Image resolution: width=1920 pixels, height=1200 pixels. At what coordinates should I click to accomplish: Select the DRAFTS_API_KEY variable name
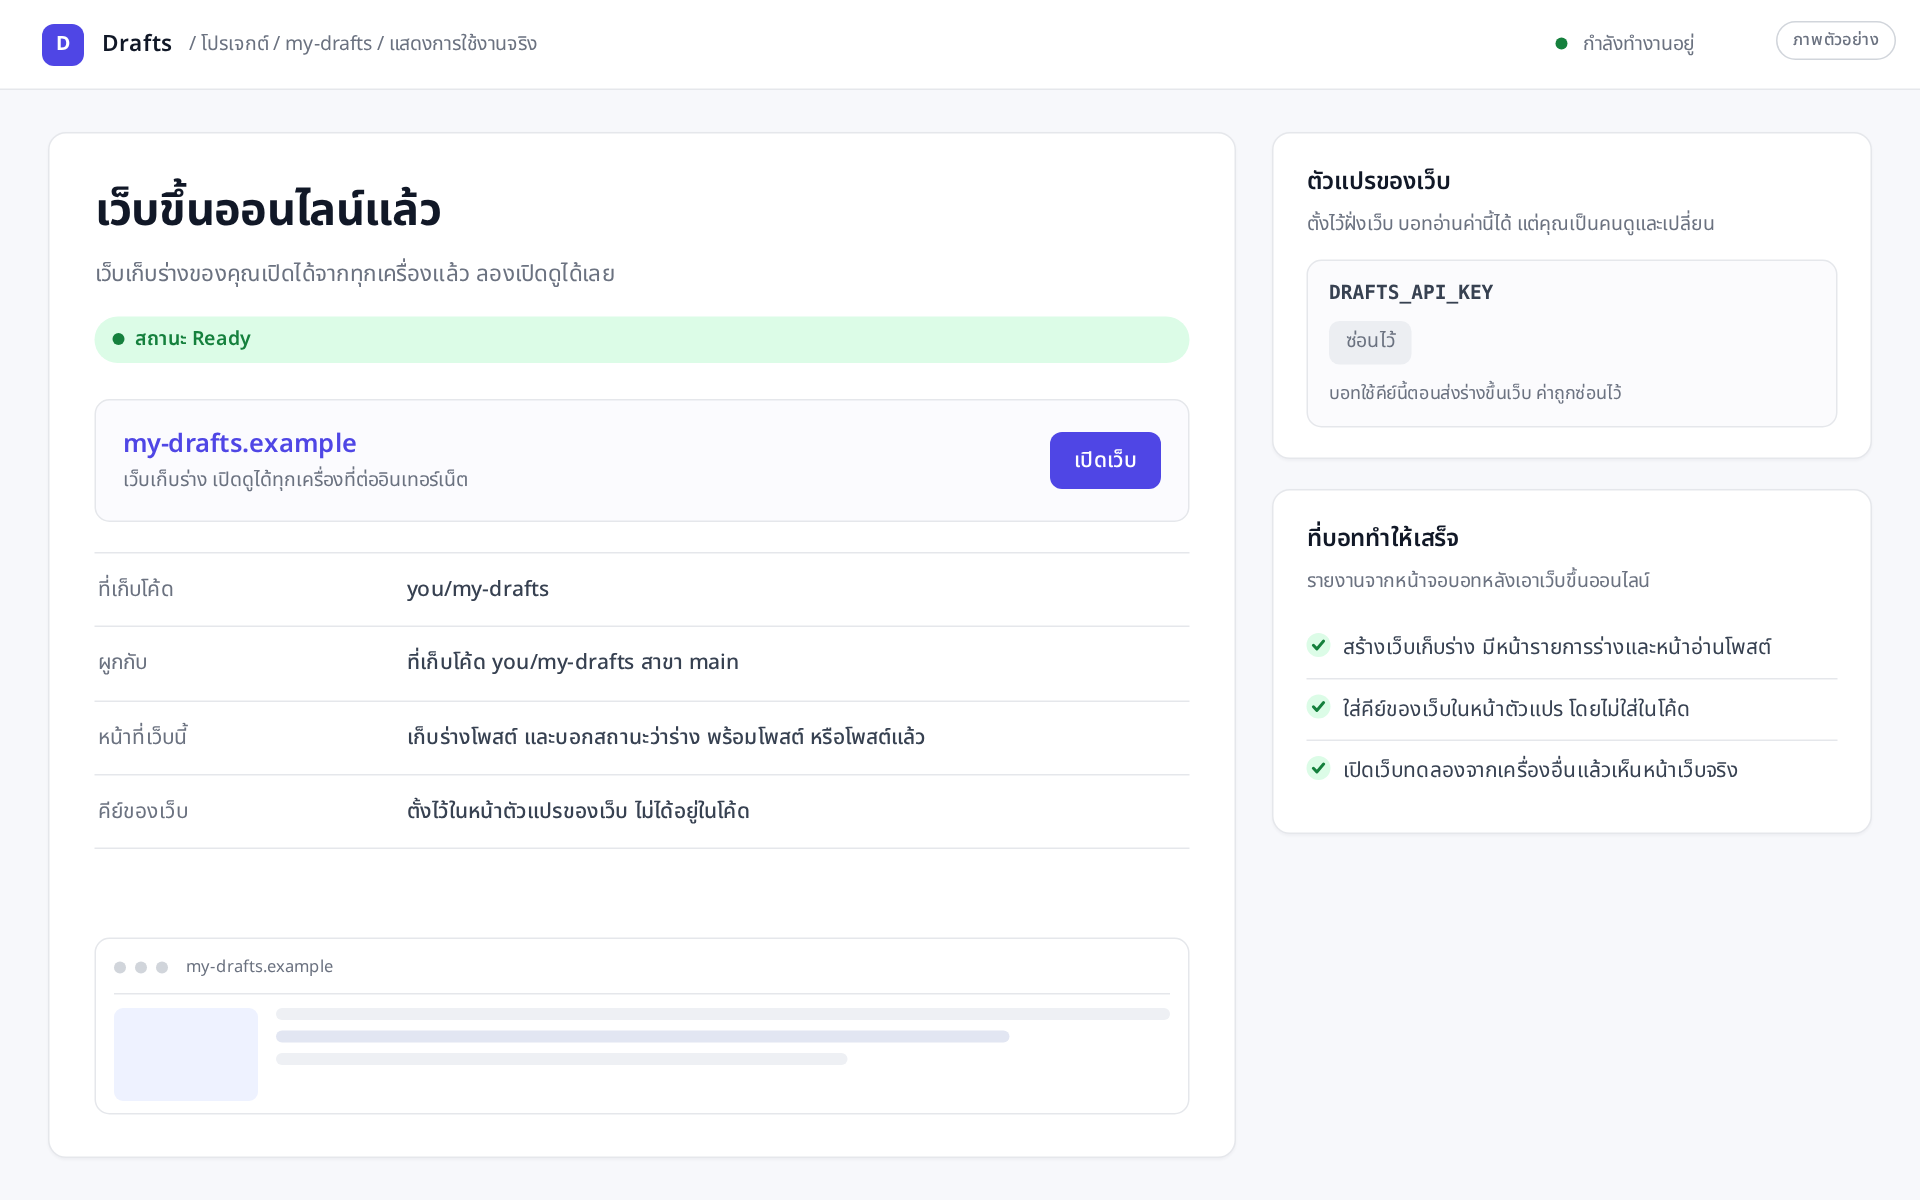(1410, 292)
